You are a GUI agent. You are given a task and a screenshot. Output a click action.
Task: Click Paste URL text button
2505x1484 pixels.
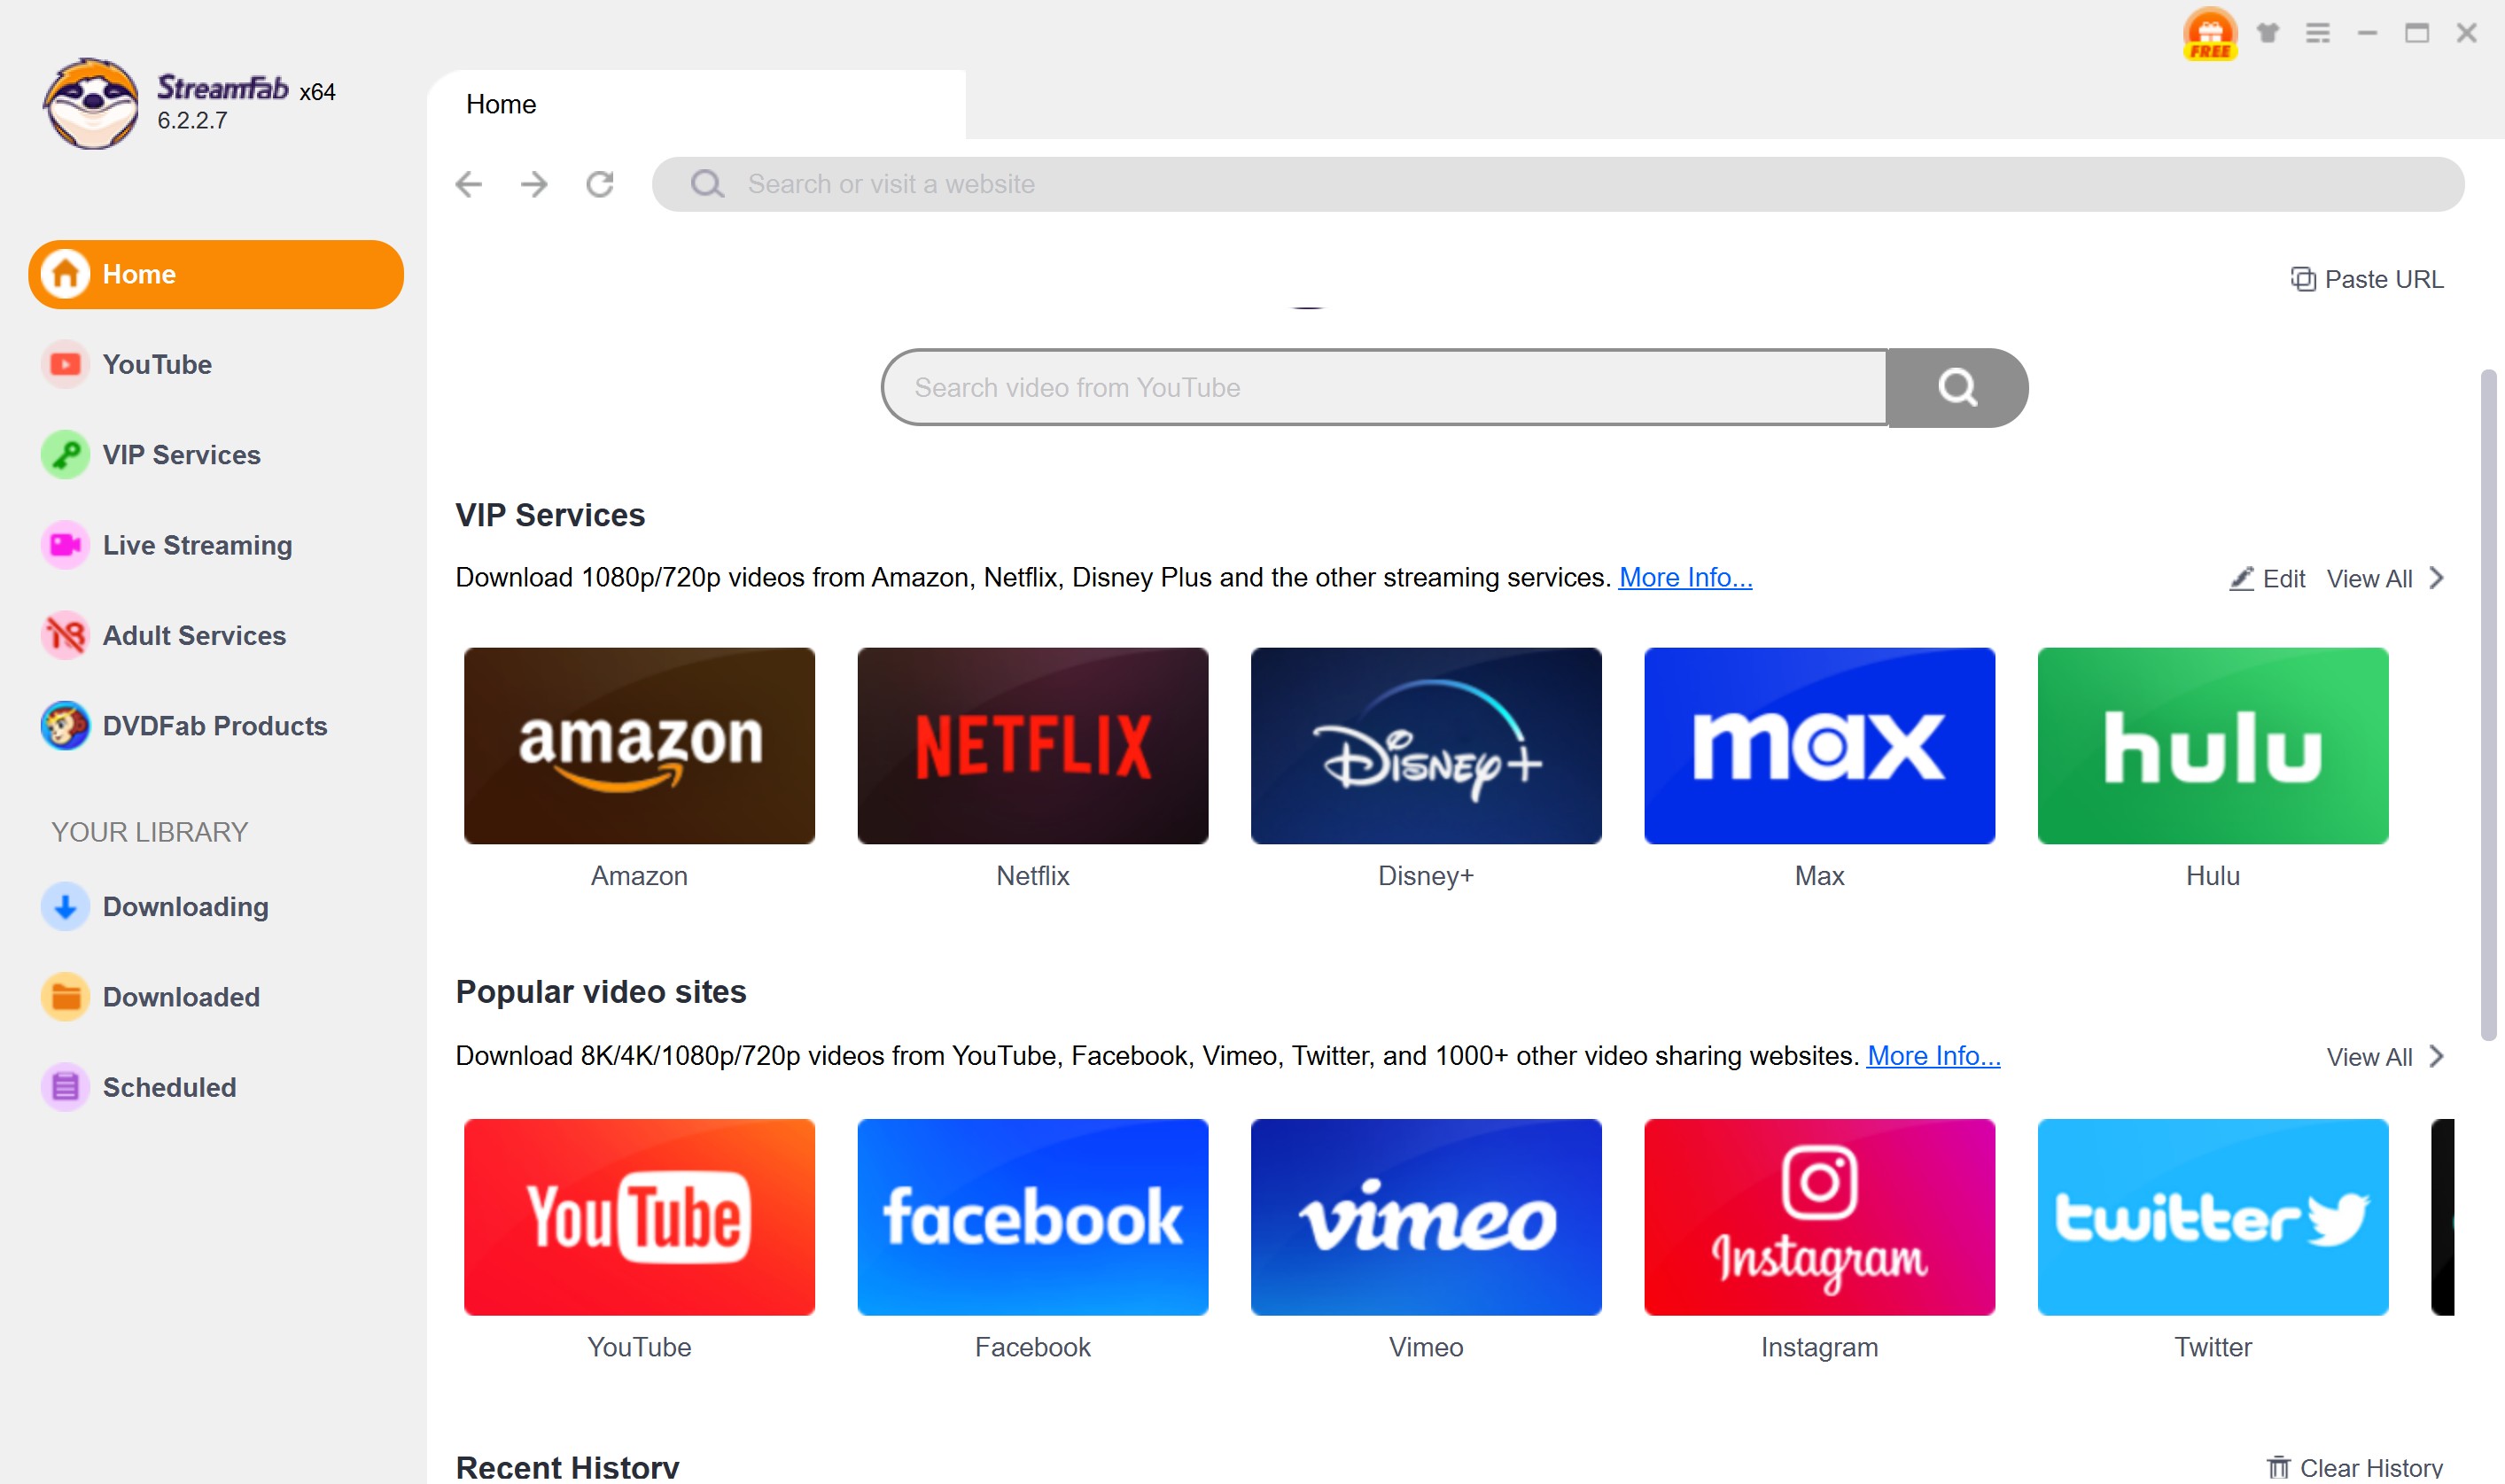(2383, 279)
